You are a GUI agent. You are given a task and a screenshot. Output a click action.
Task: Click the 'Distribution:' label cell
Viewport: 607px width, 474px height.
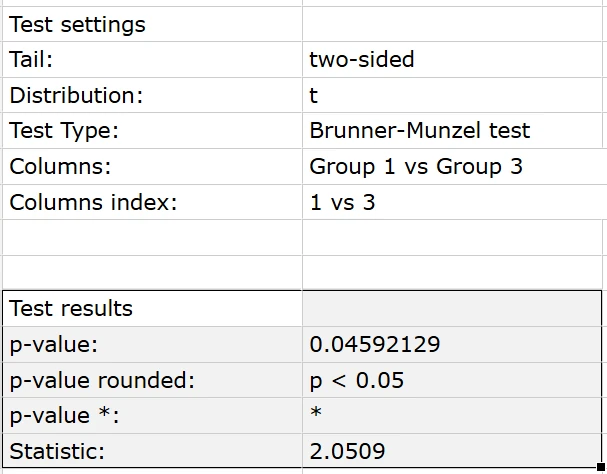click(152, 95)
